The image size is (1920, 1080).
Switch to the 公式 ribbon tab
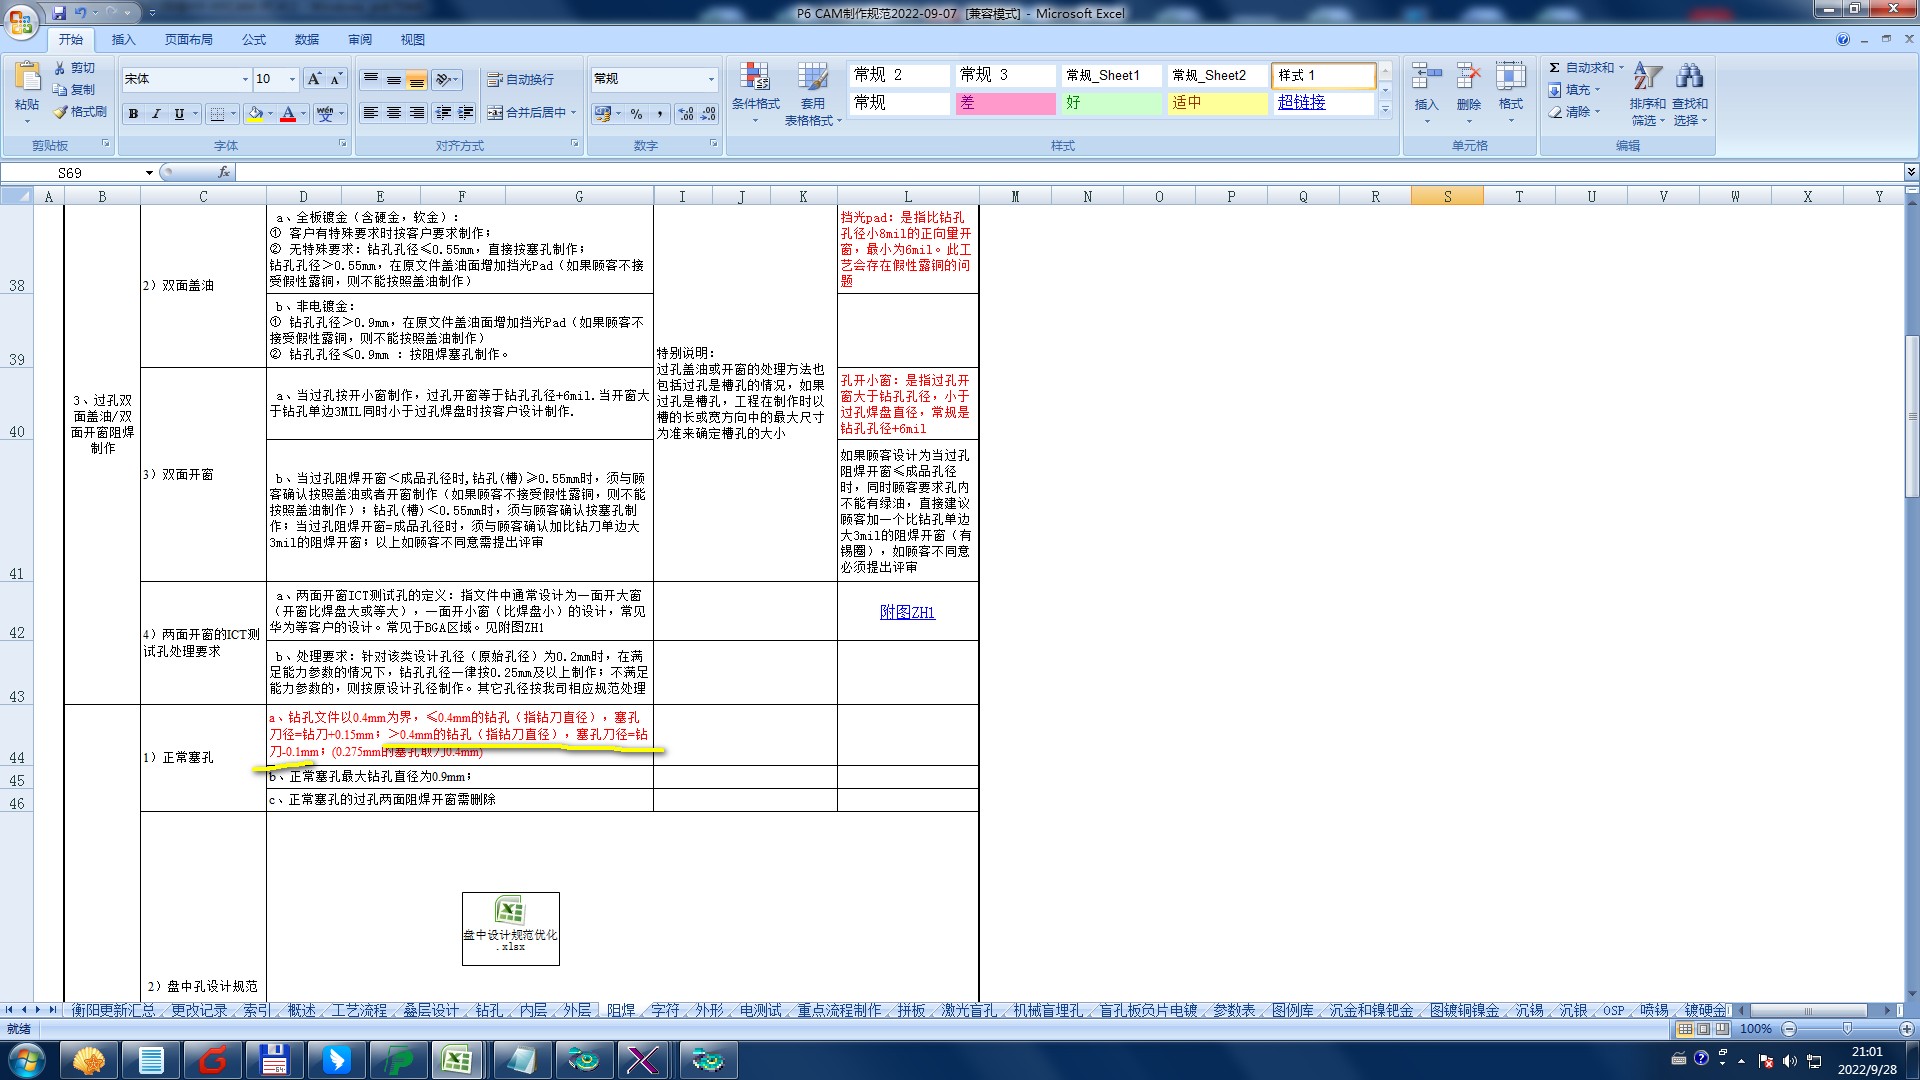point(254,40)
